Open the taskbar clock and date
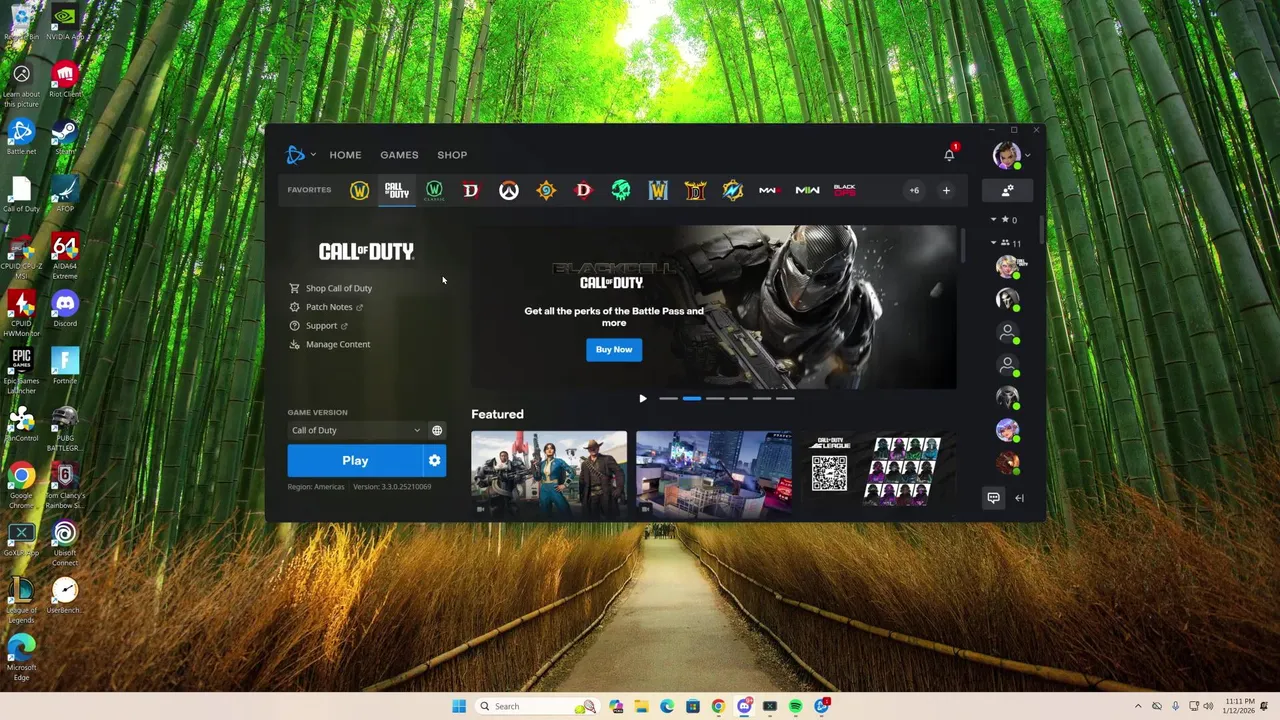 tap(1238, 706)
